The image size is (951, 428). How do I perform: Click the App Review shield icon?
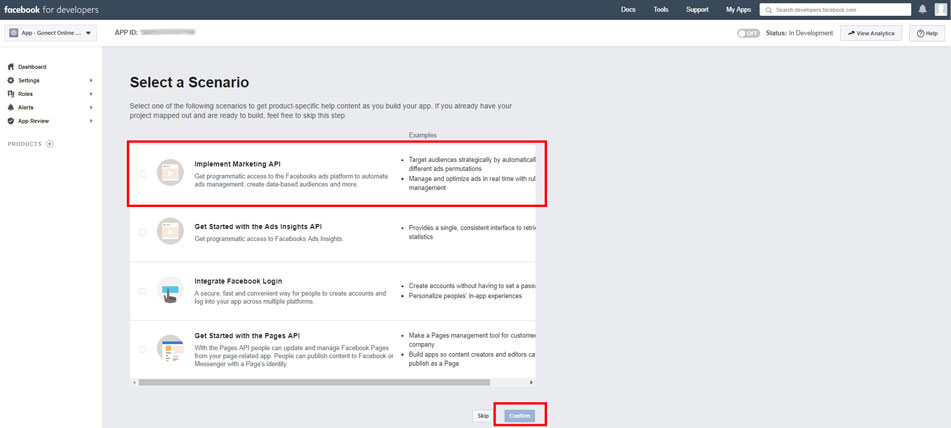pyautogui.click(x=10, y=121)
